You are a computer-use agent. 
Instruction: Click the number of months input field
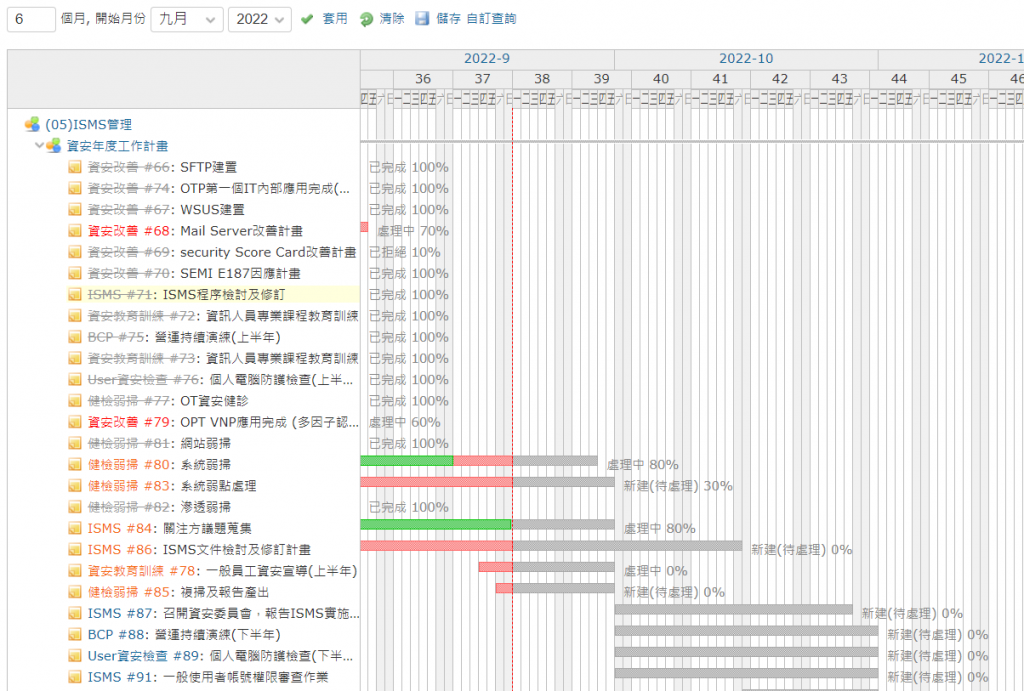30,19
